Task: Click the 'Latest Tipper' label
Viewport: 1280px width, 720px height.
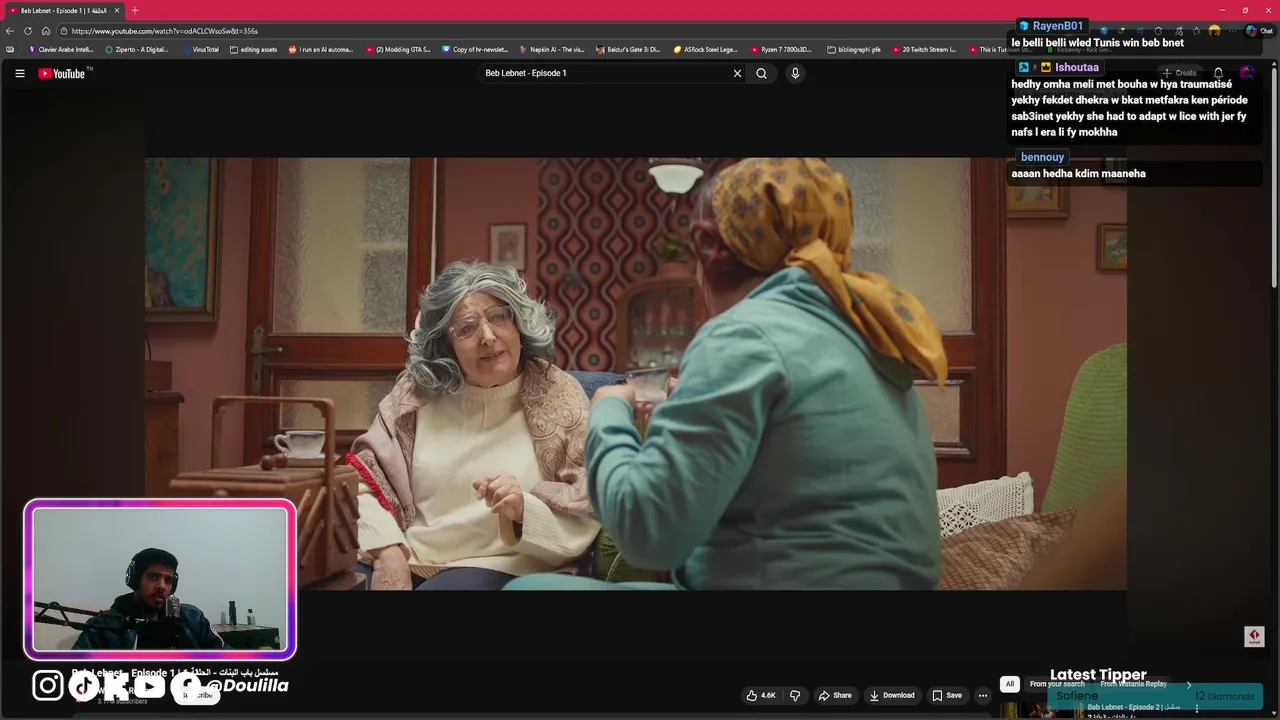Action: point(1098,675)
